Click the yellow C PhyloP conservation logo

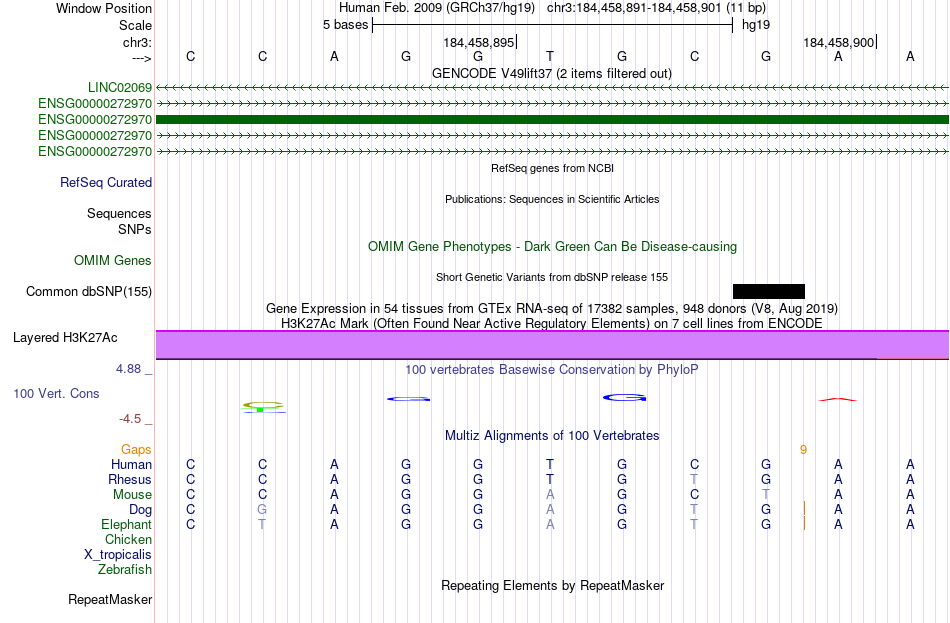click(263, 405)
